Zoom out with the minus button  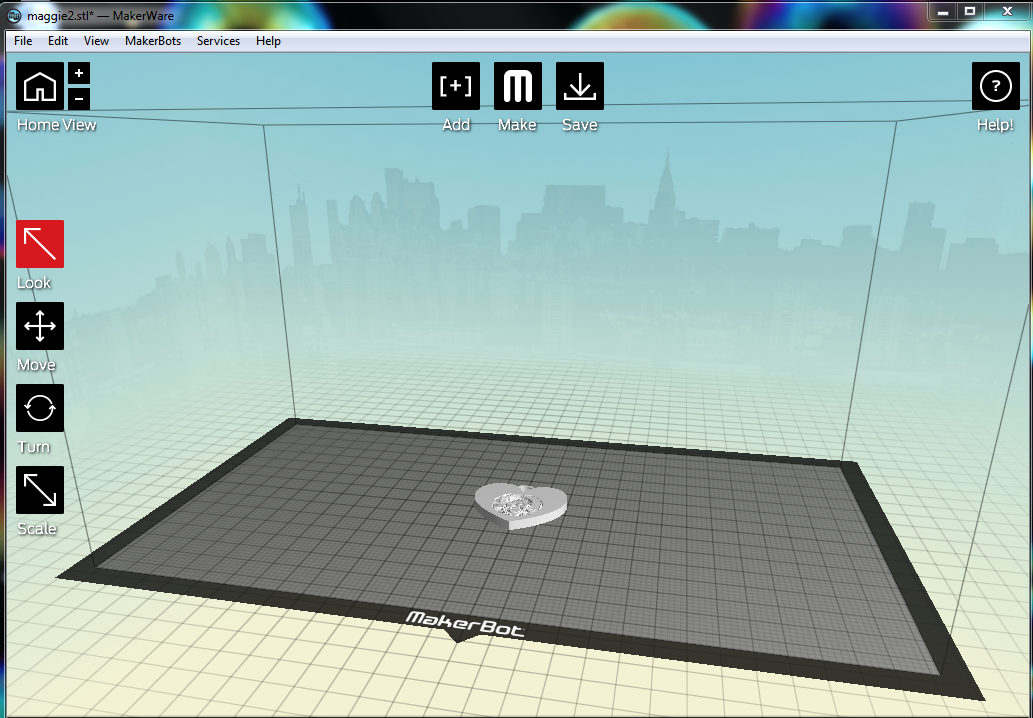(79, 99)
